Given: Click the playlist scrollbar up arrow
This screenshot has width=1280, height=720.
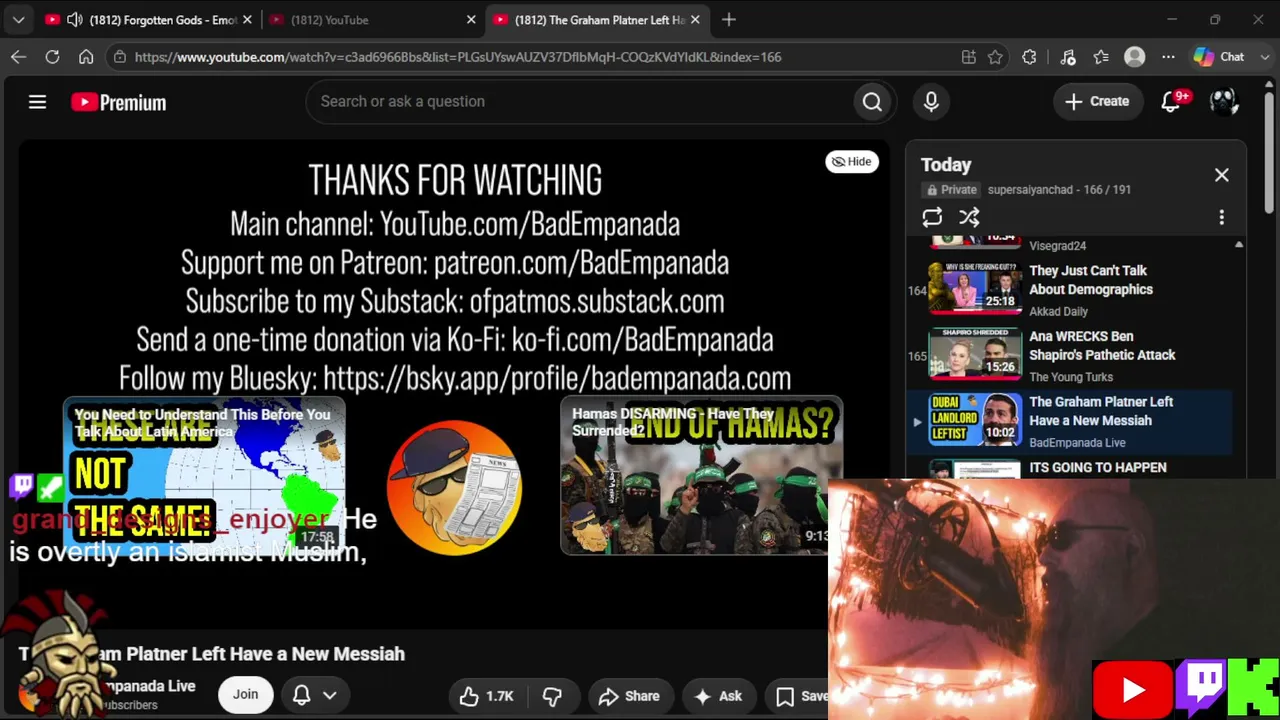Looking at the screenshot, I should click(1239, 245).
